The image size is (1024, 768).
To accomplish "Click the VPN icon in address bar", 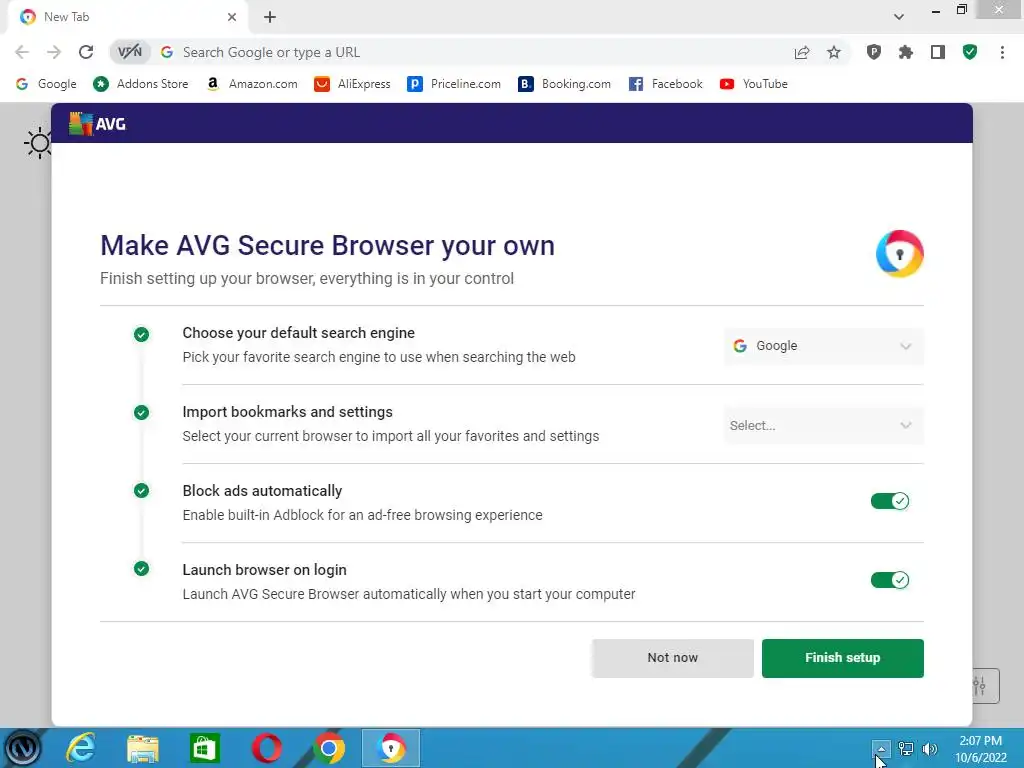I will point(130,52).
